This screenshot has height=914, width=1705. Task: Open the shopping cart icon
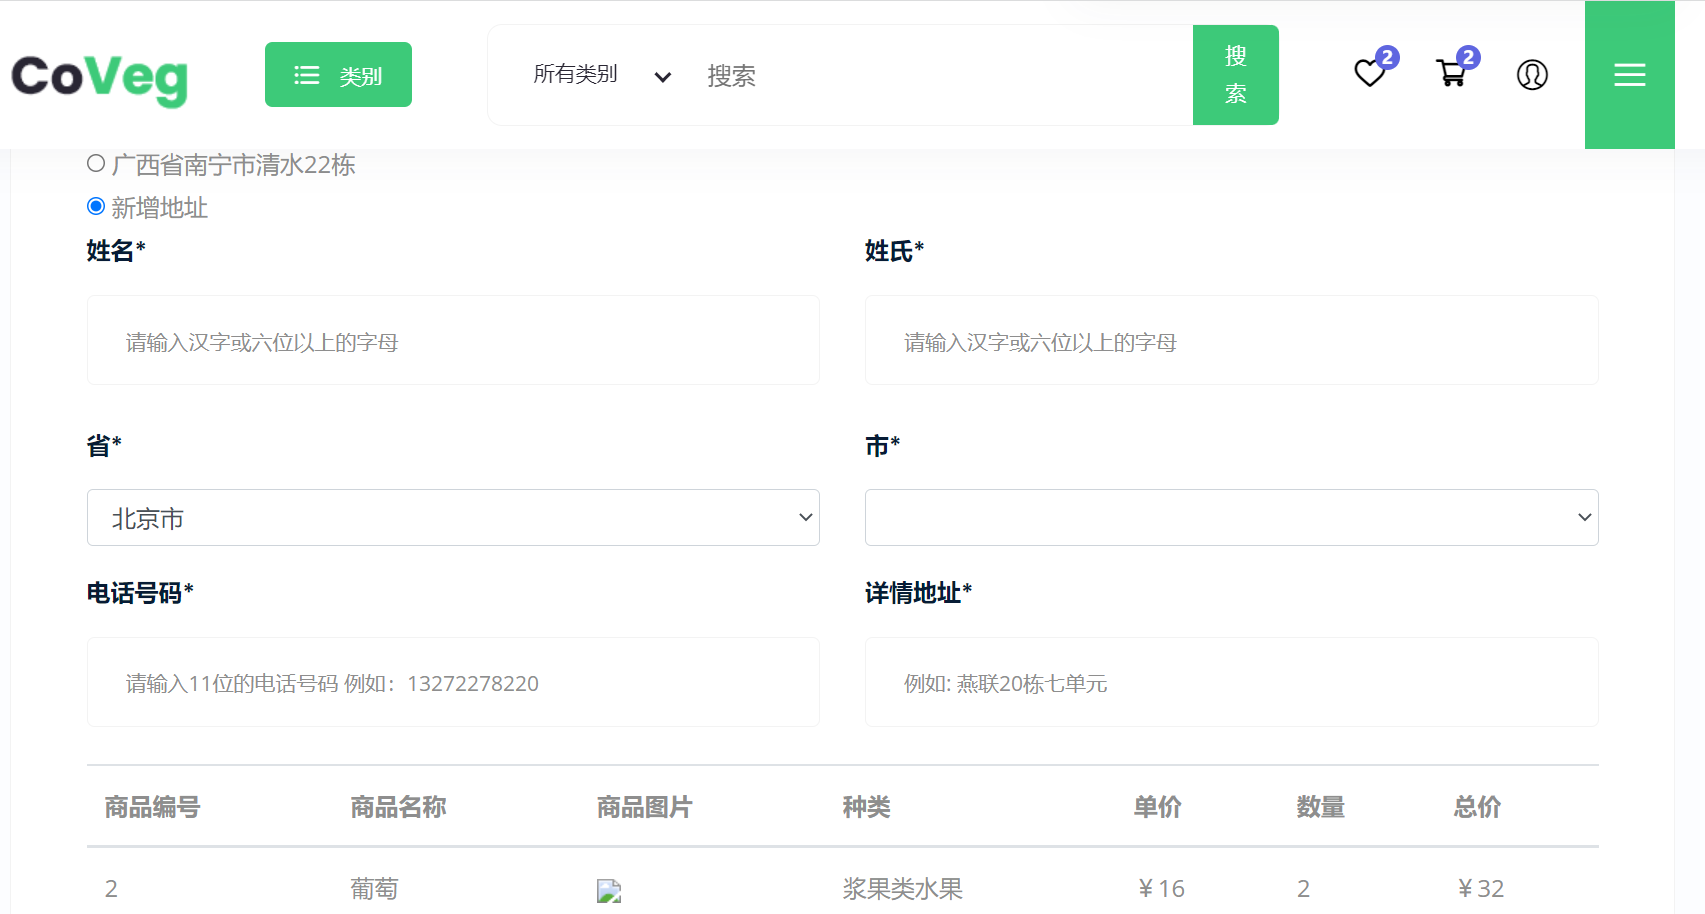point(1451,74)
